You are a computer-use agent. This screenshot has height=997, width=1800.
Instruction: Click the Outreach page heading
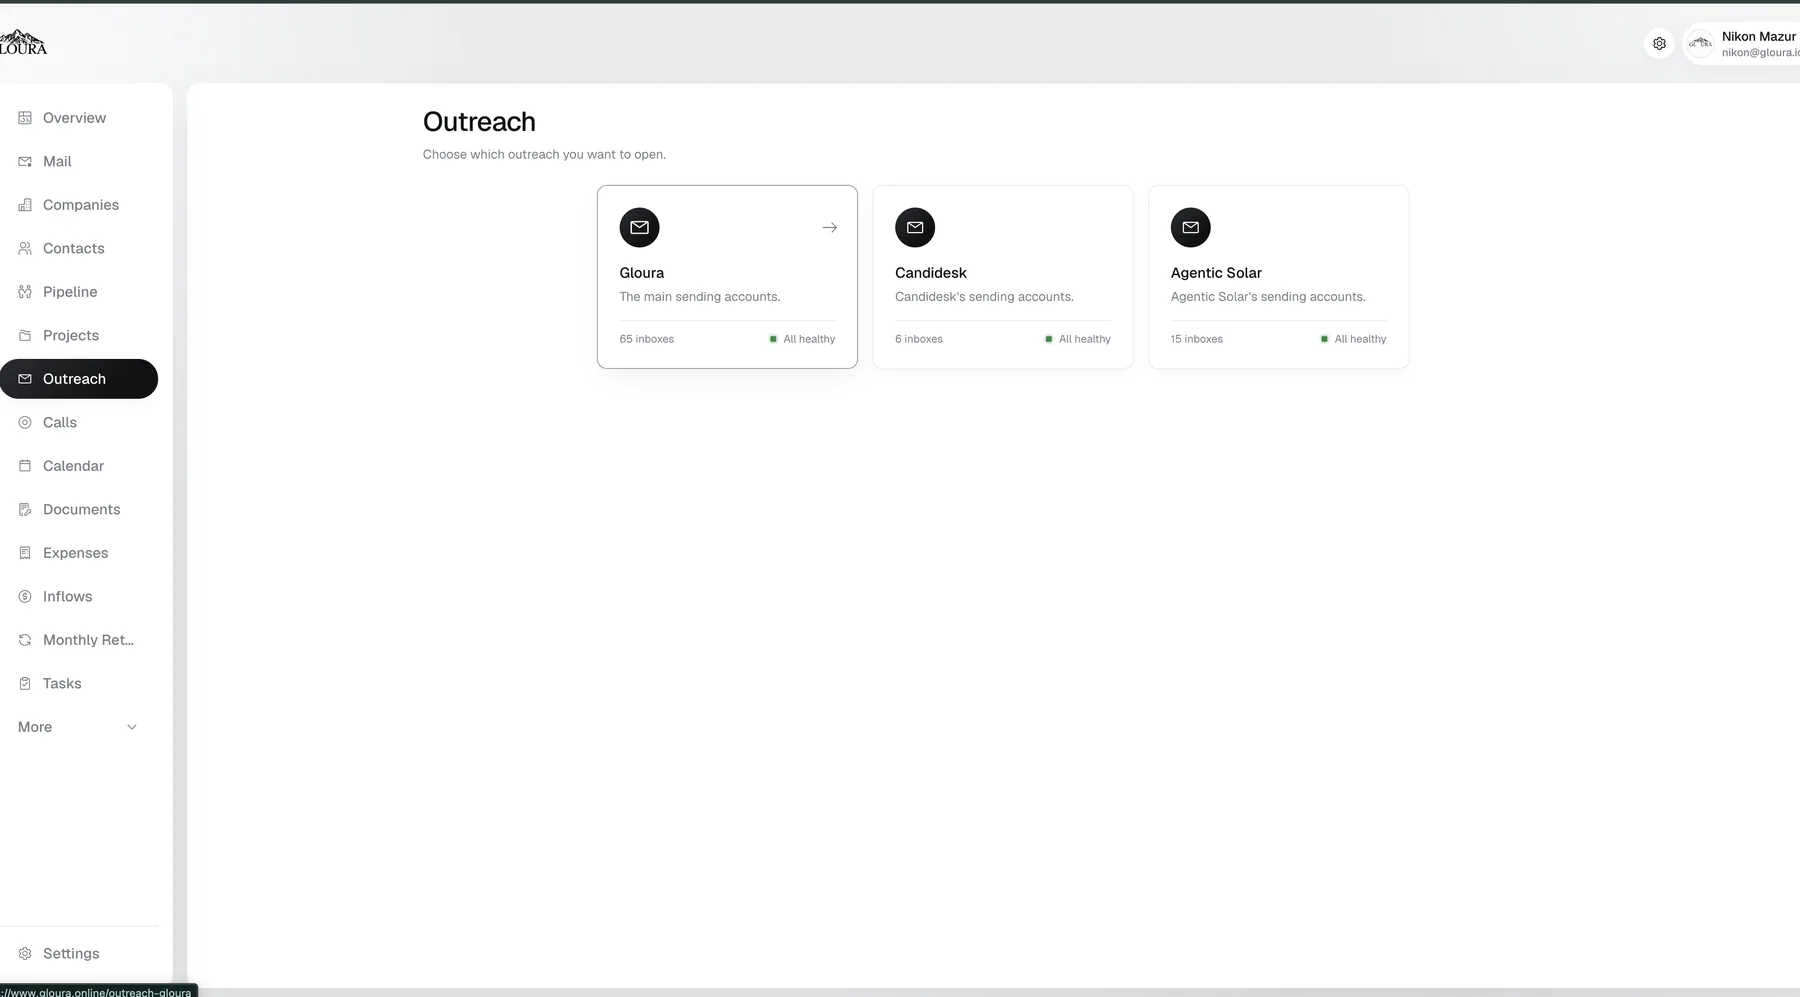tap(479, 122)
